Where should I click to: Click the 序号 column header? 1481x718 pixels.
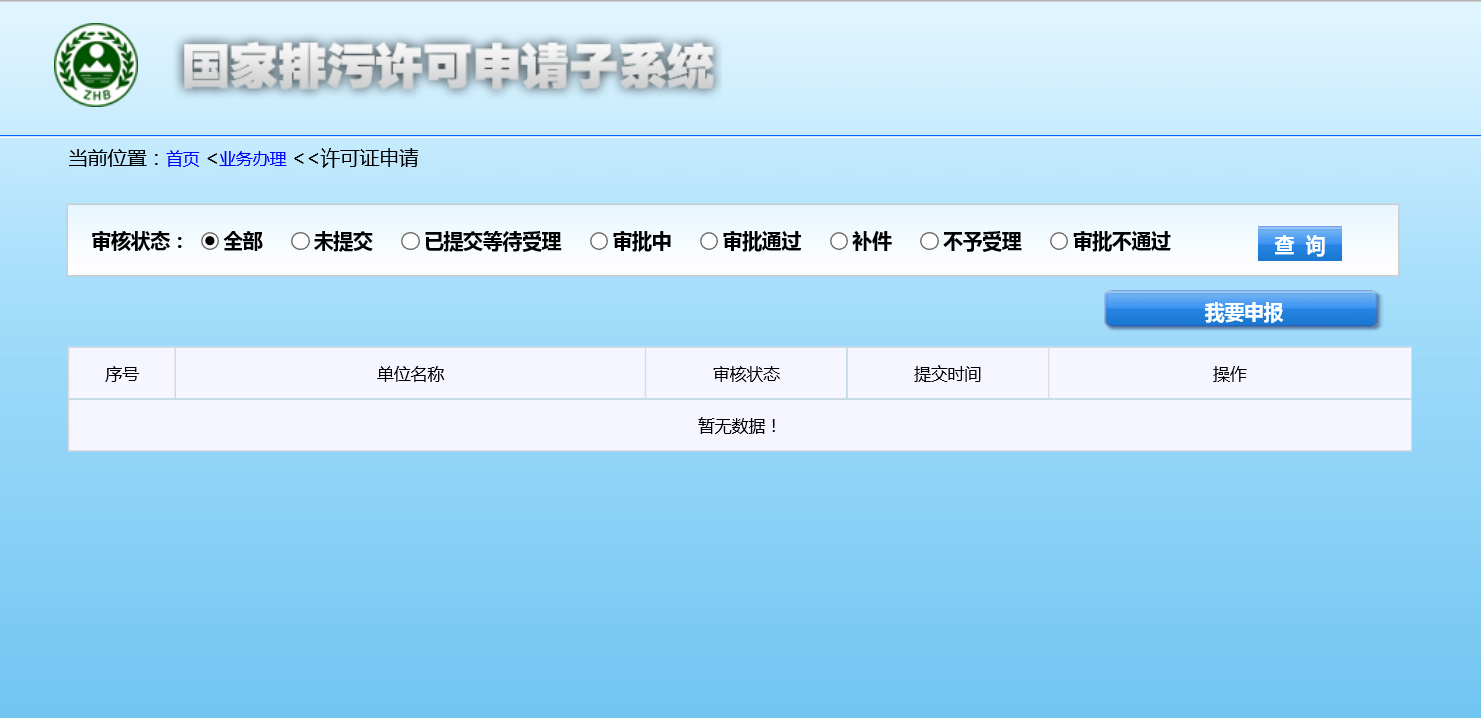(122, 374)
